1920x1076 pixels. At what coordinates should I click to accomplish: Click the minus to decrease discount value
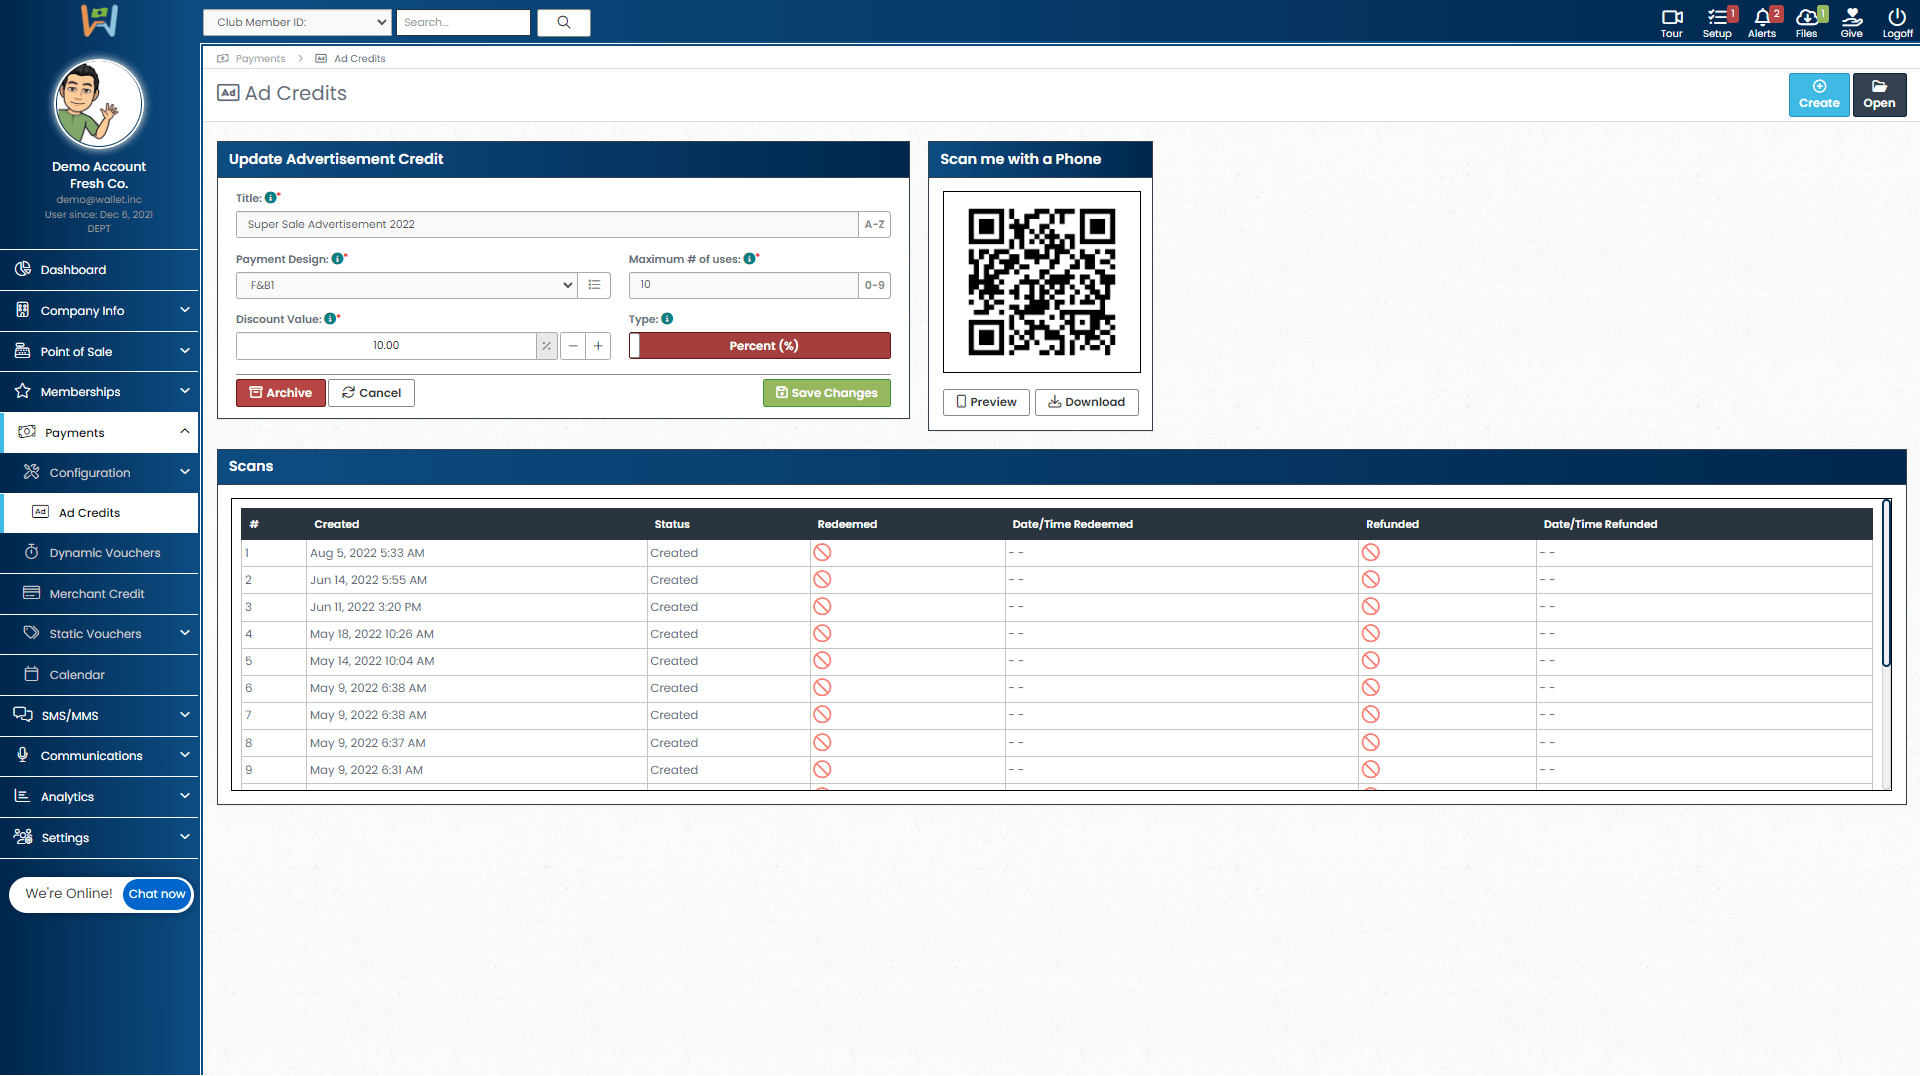tap(573, 346)
